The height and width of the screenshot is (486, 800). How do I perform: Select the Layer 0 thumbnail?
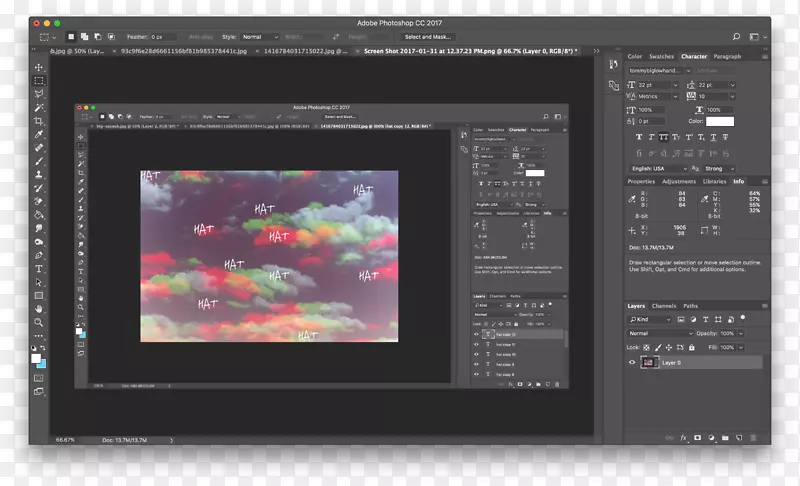[648, 362]
